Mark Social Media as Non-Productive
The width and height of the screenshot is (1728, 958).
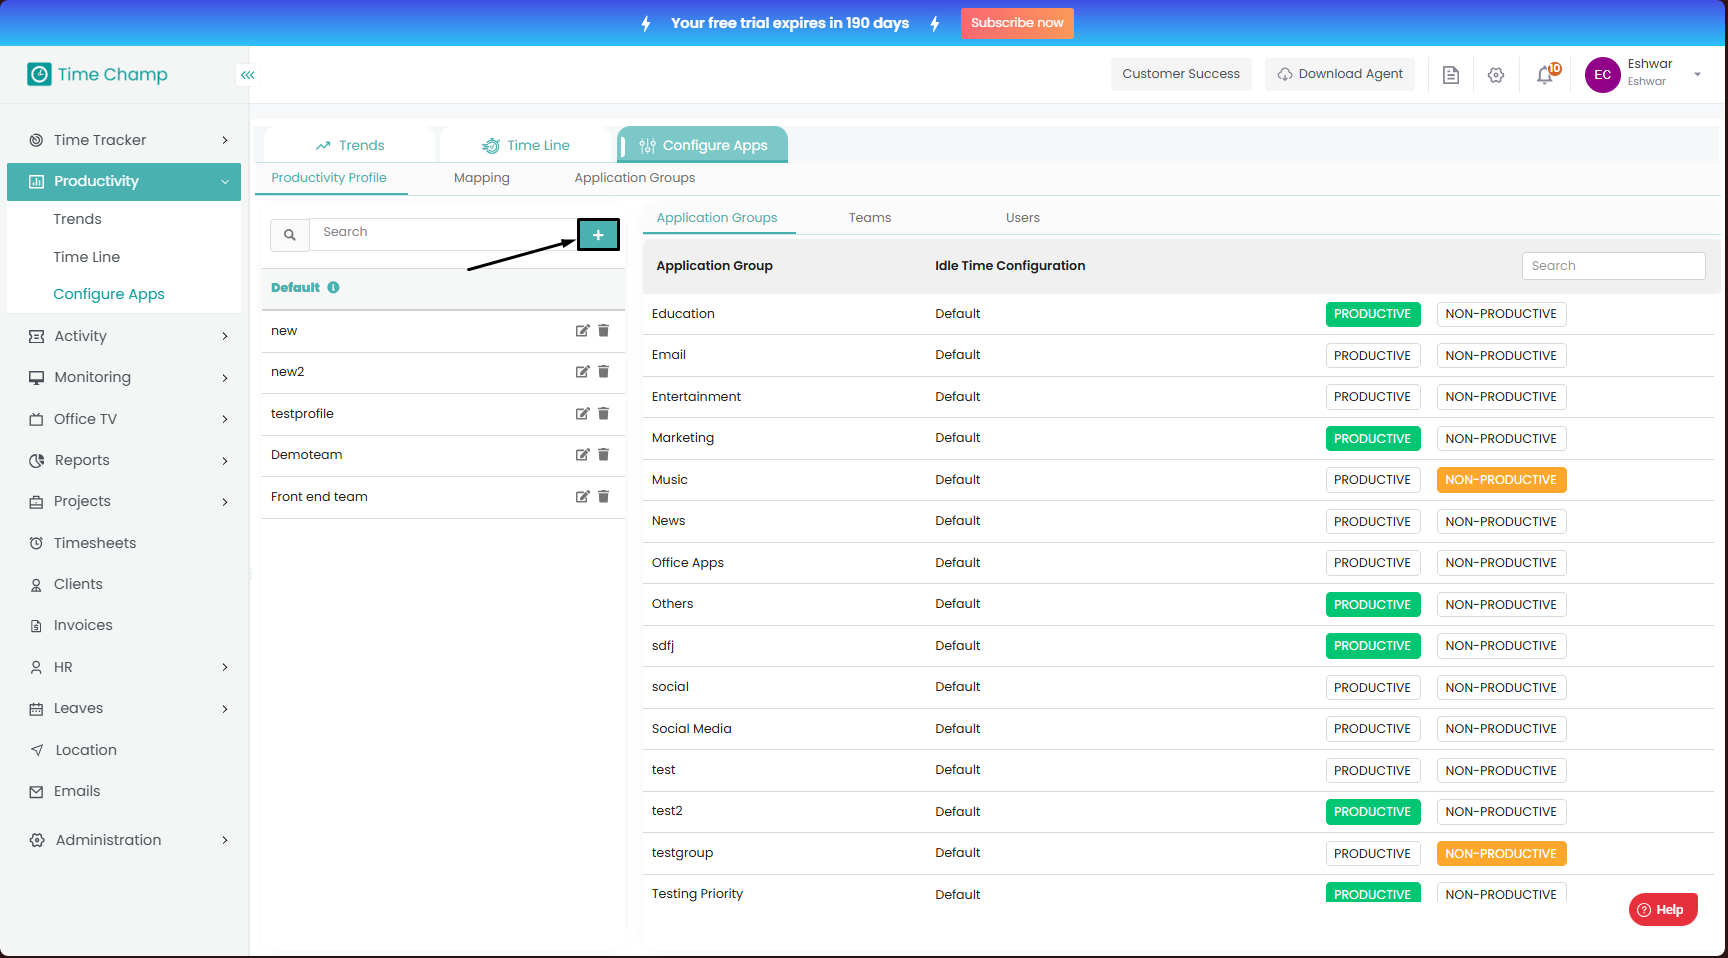1501,729
